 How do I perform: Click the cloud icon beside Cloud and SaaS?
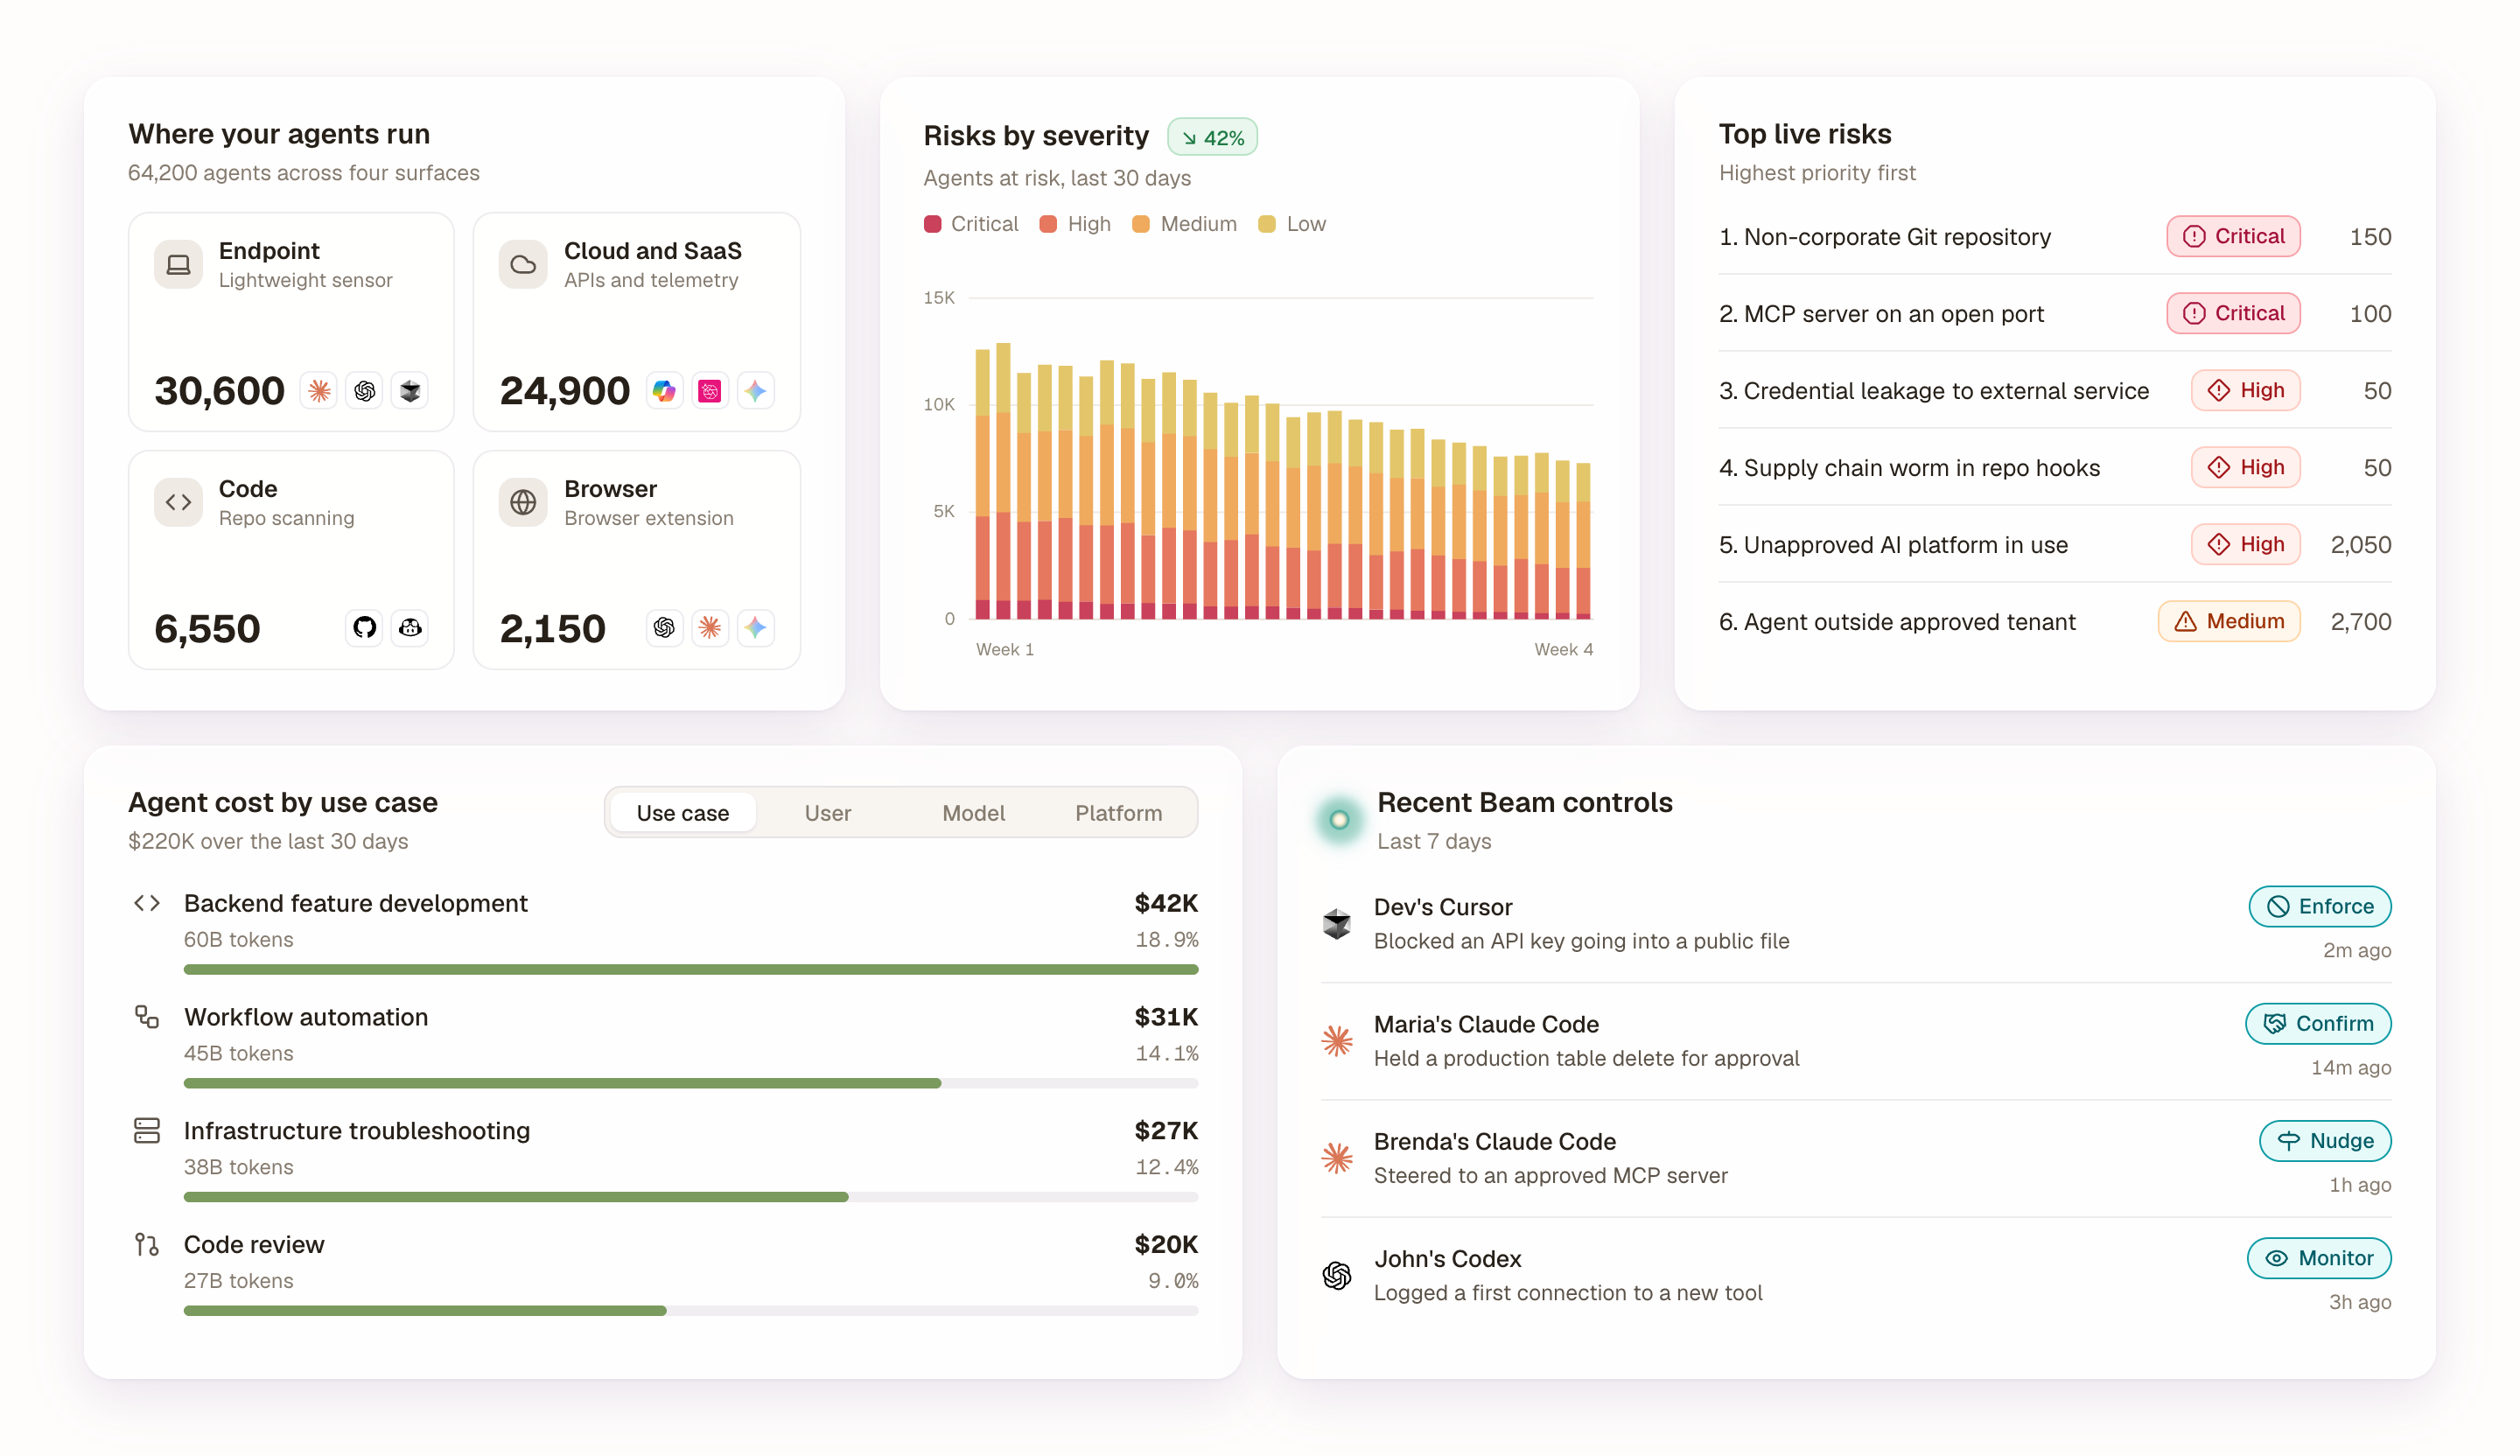coord(523,265)
